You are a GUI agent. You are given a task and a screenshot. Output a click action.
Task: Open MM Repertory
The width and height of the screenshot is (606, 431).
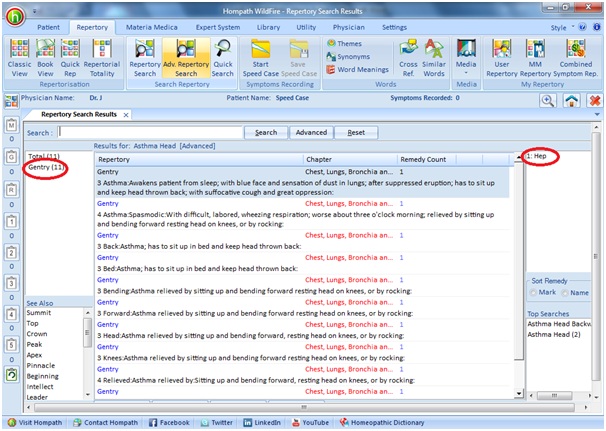535,58
